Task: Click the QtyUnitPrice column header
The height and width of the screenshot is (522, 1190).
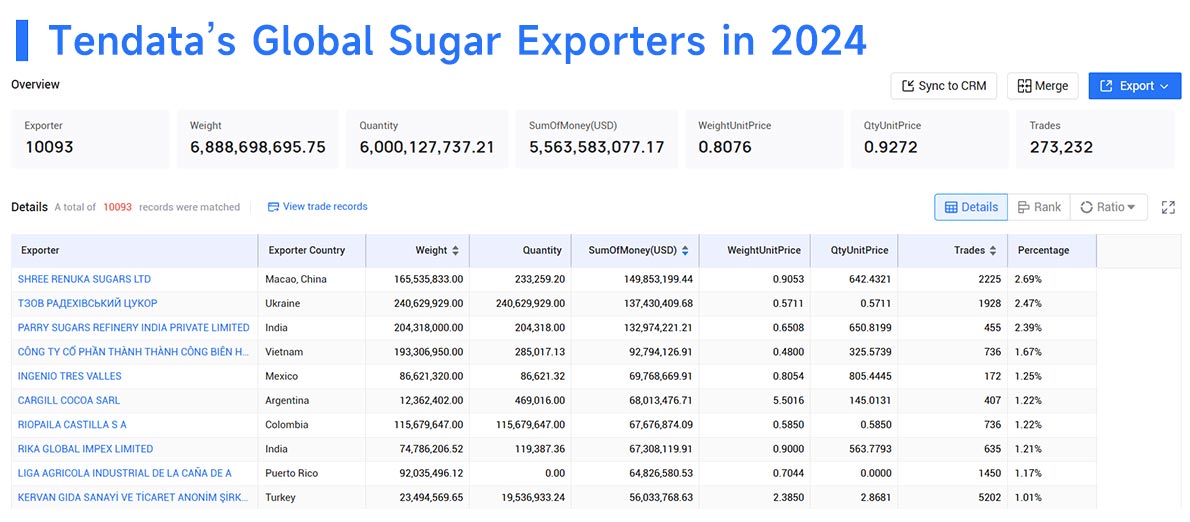Action: [854, 250]
